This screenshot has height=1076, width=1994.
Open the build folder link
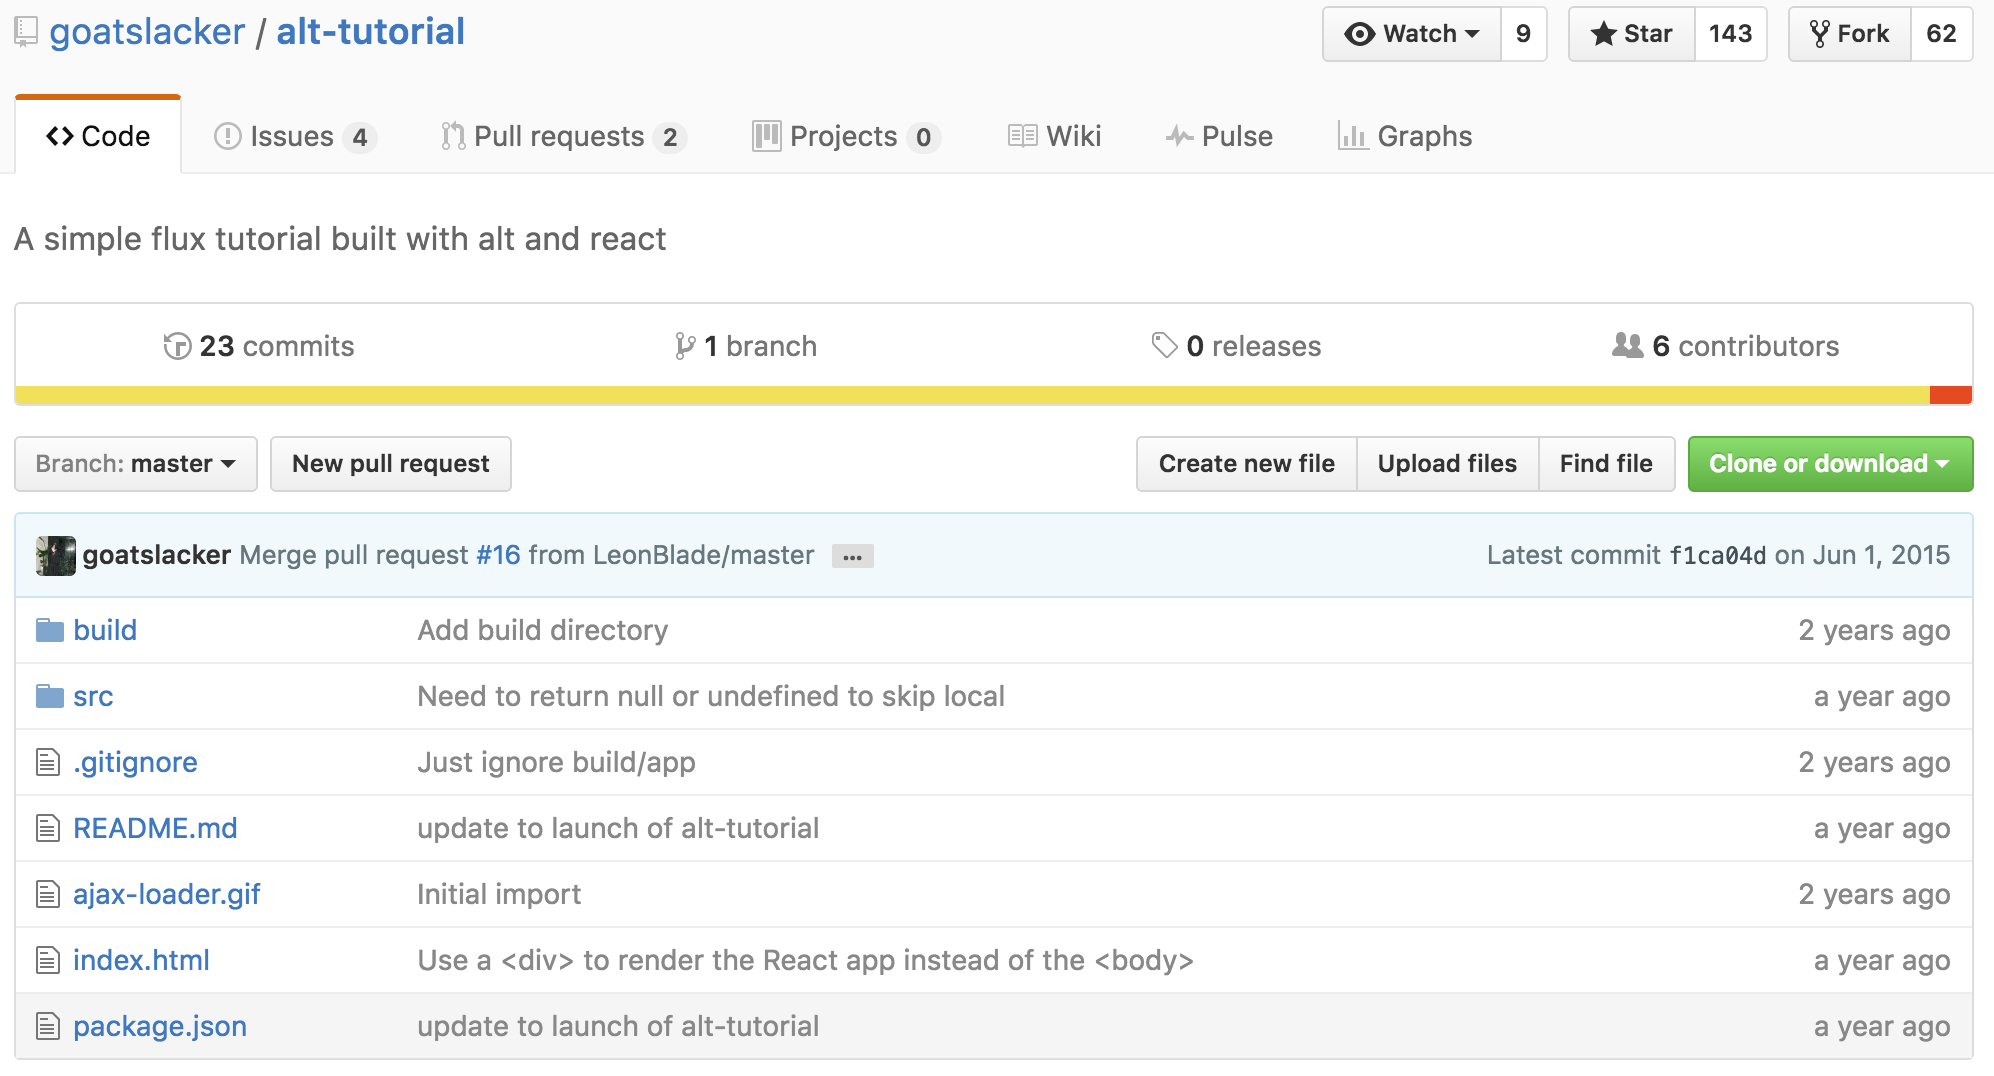tap(105, 630)
